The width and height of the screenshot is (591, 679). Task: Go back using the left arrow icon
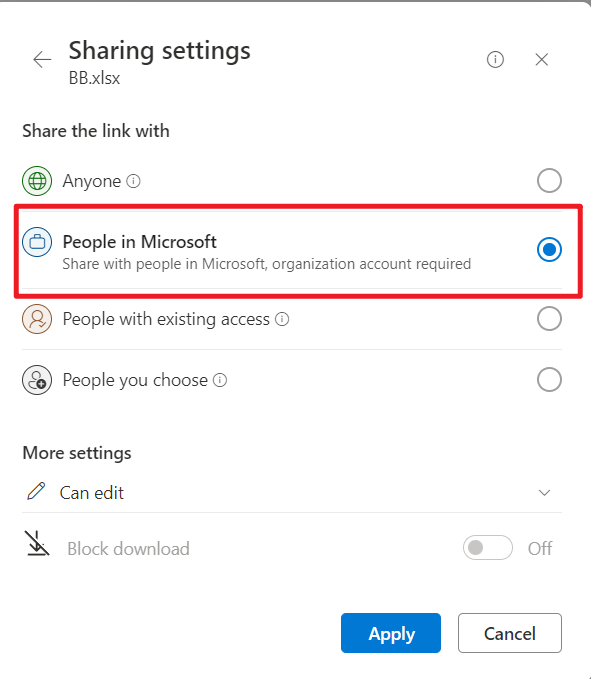tap(42, 59)
